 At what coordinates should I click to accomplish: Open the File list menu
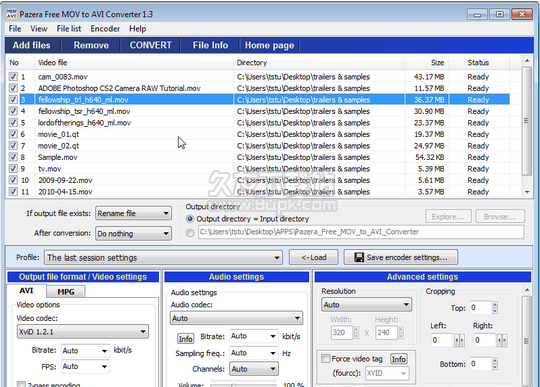69,29
